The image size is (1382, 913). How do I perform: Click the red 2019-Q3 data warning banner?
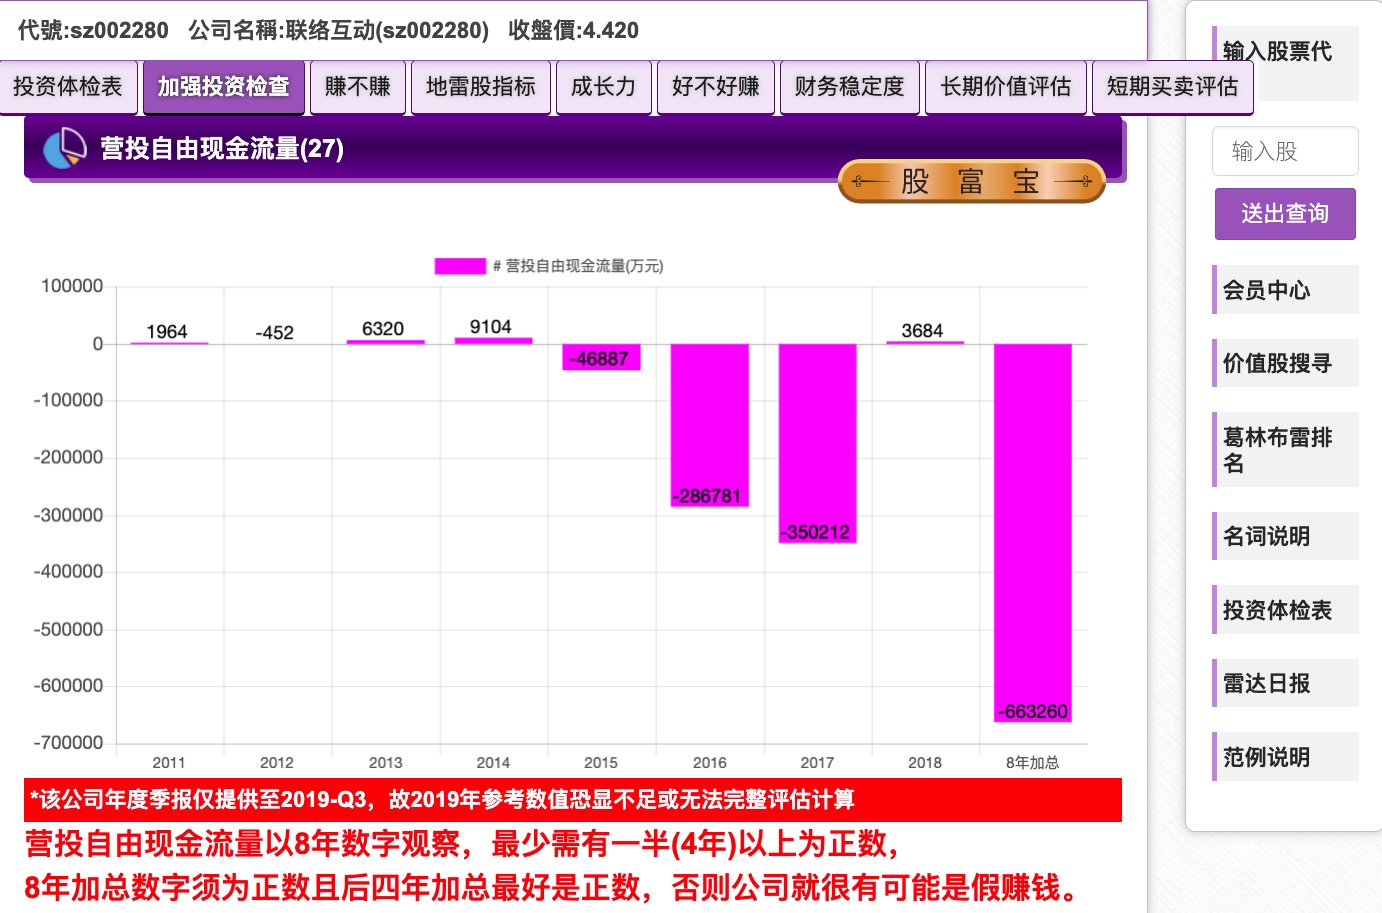tap(573, 800)
